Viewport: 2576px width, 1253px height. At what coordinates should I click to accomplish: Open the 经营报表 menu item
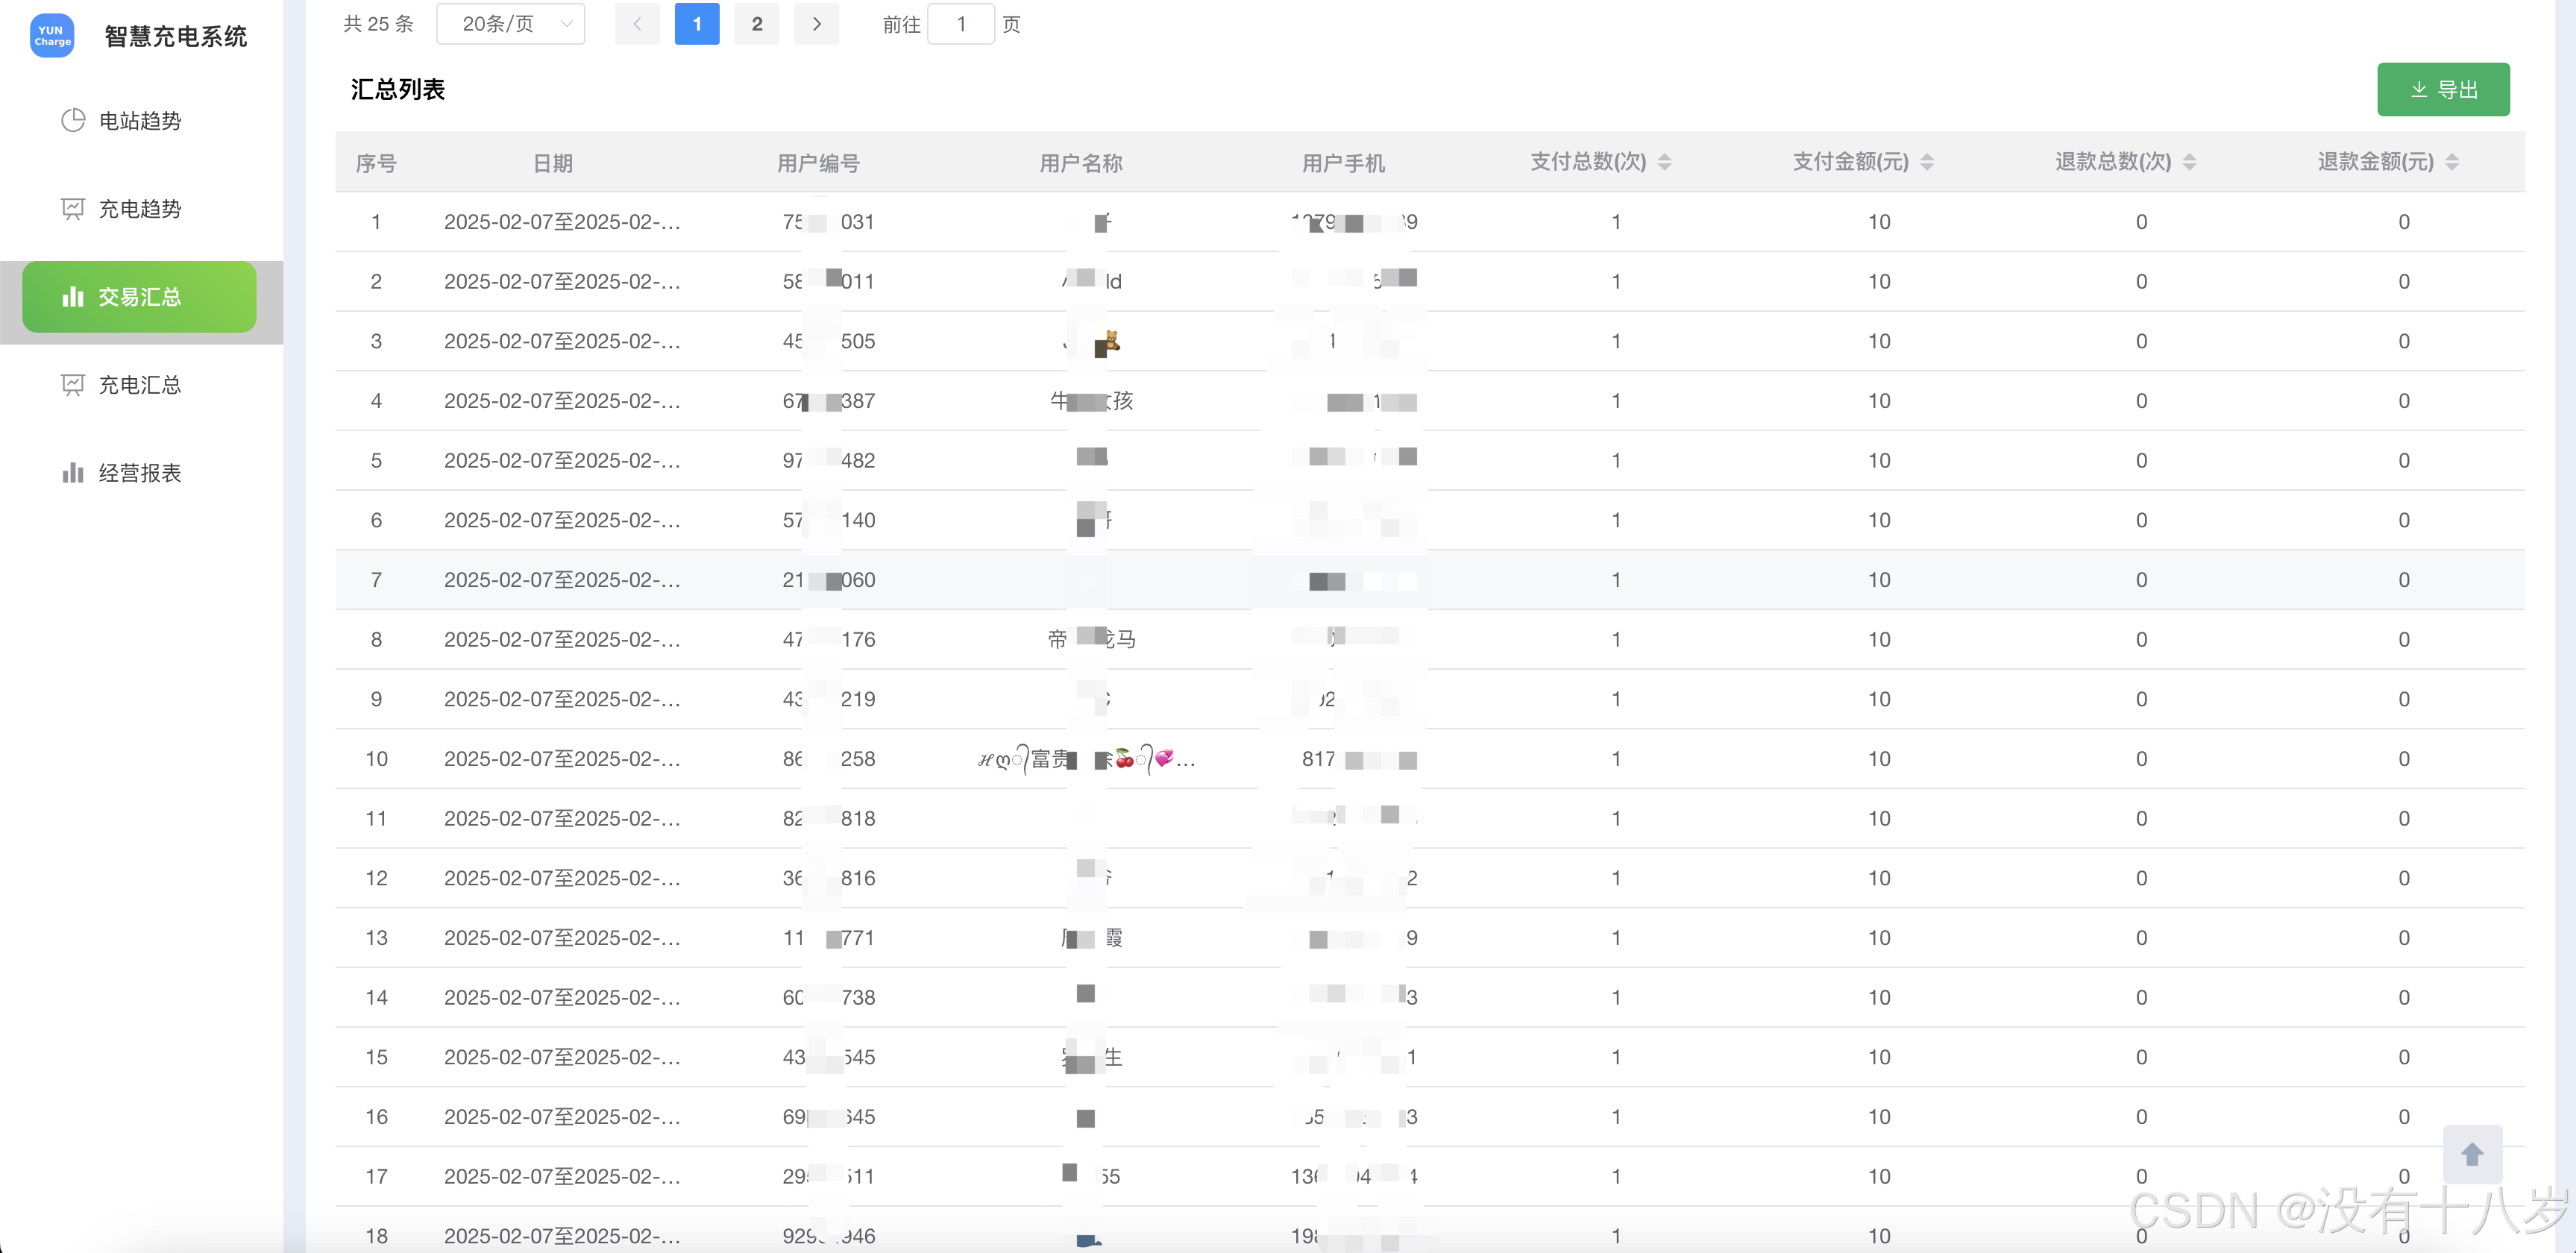[140, 473]
